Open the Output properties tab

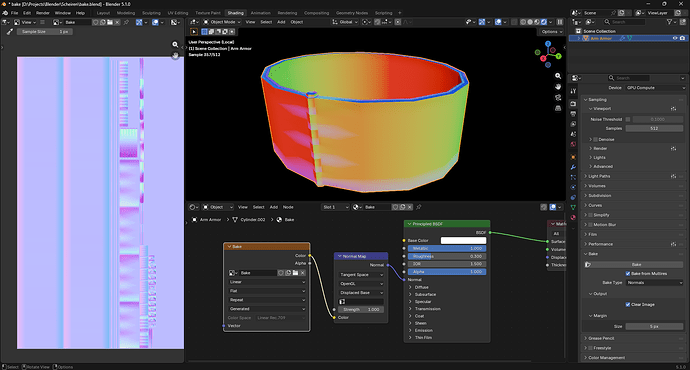click(x=573, y=114)
